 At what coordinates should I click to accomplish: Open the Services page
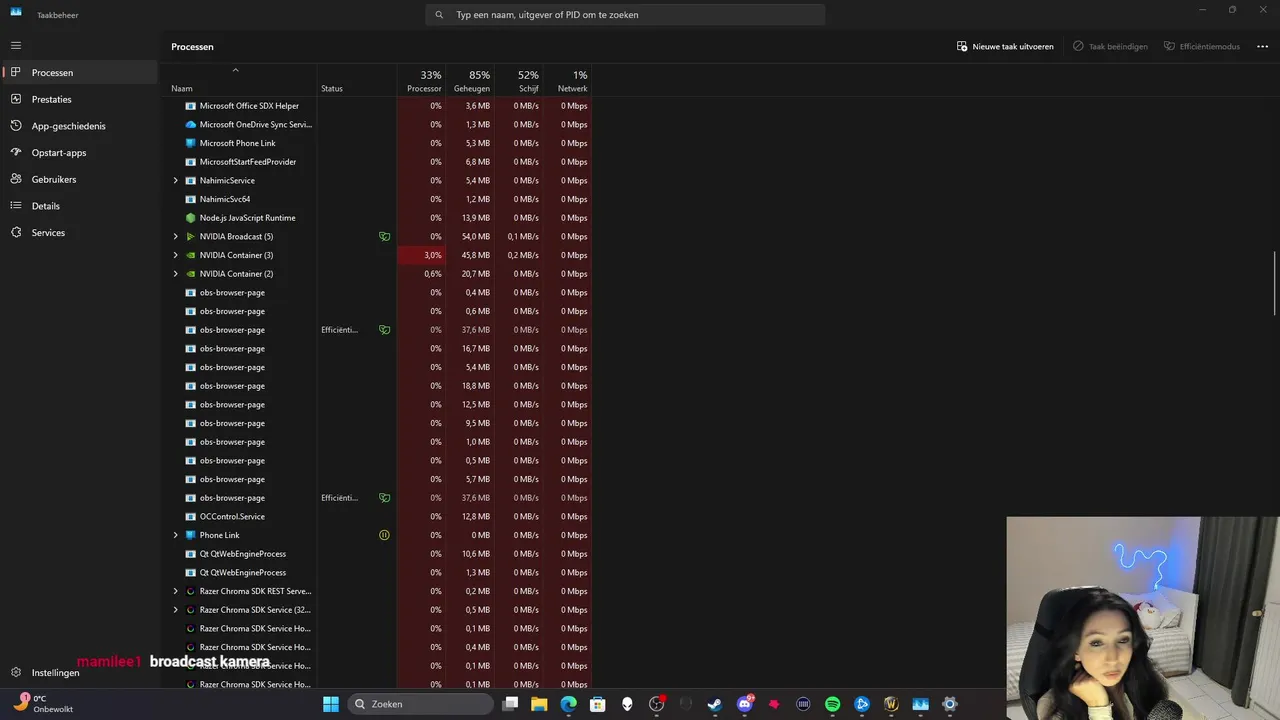(x=80, y=233)
